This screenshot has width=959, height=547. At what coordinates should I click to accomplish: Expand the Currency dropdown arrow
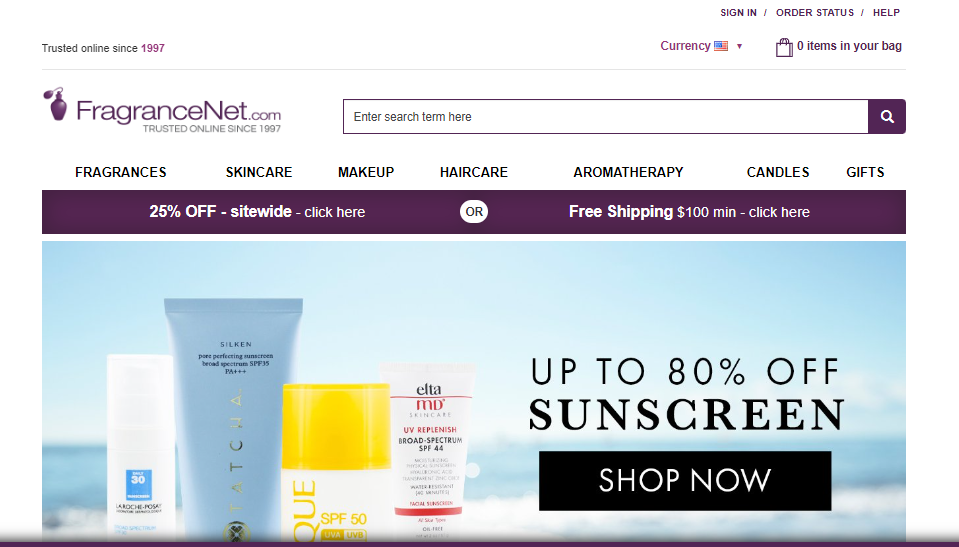[739, 47]
